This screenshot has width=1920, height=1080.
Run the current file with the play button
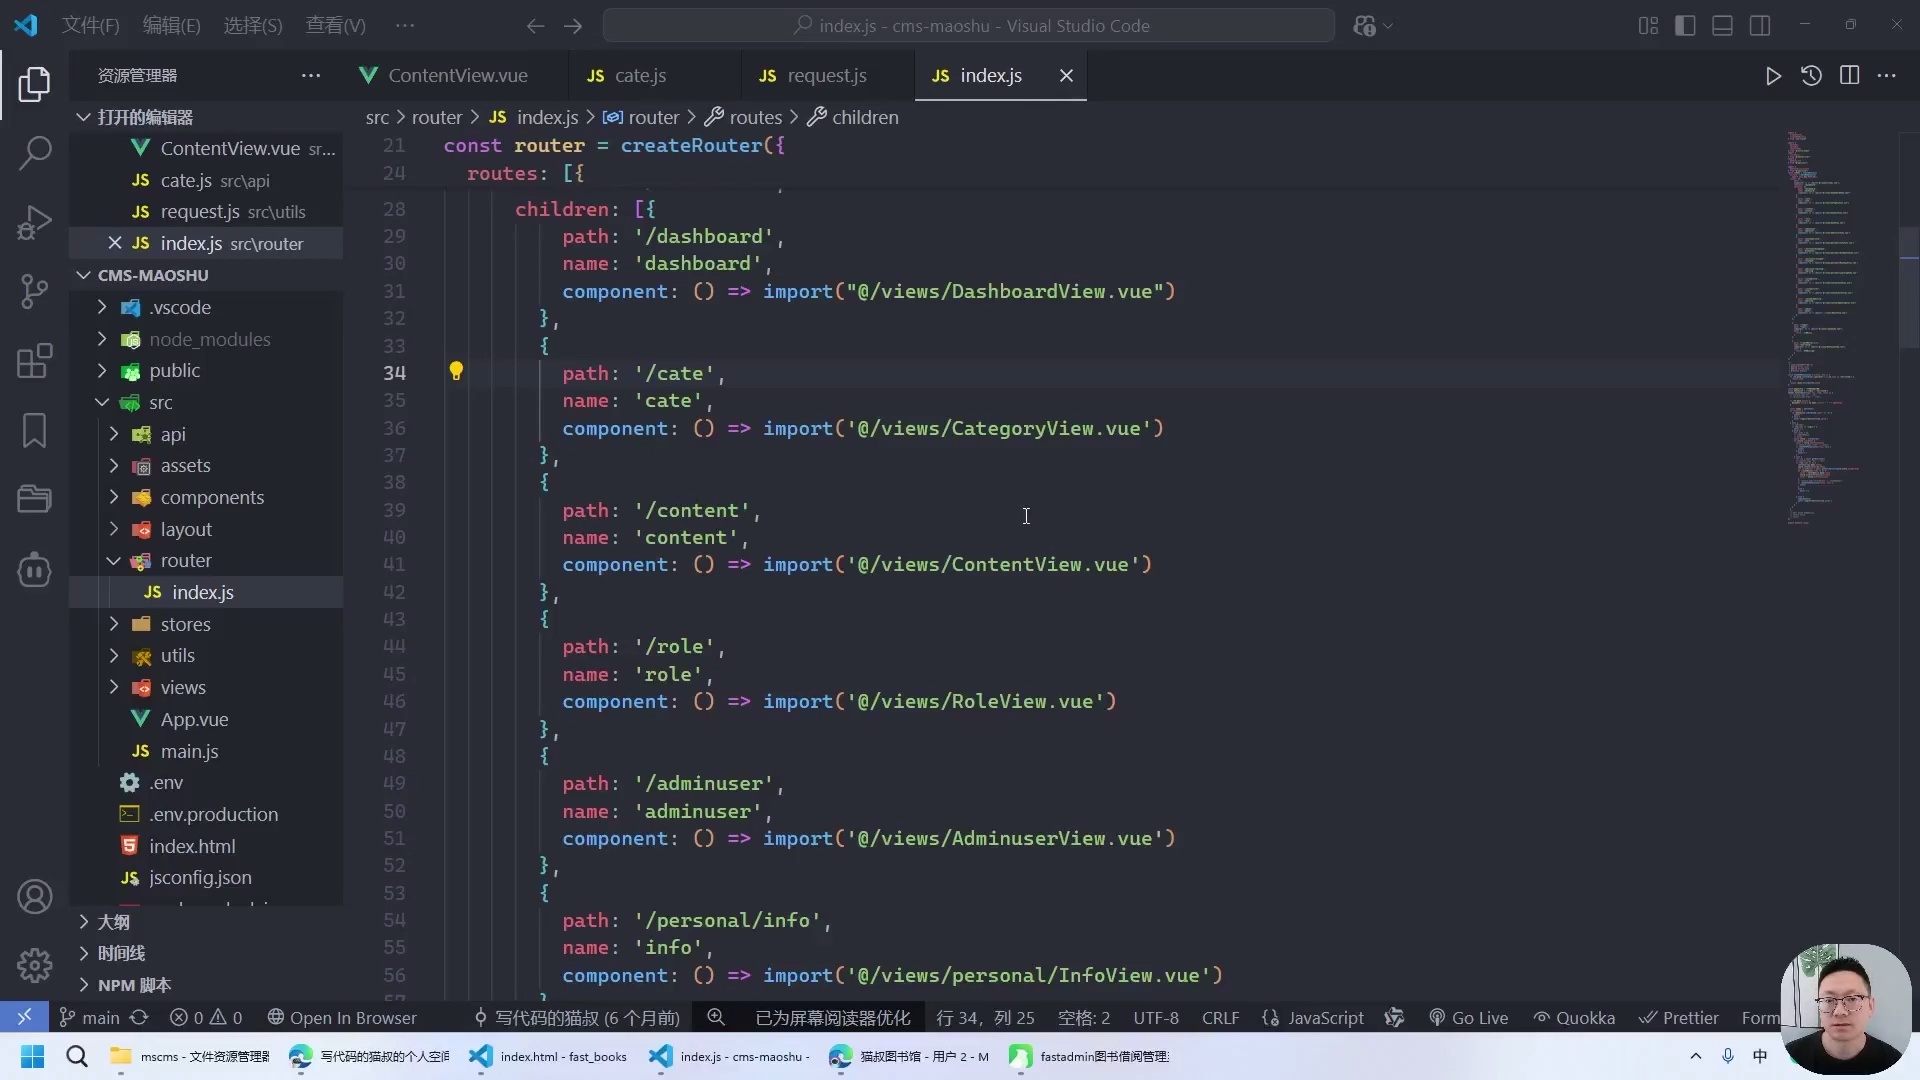pyautogui.click(x=1773, y=75)
